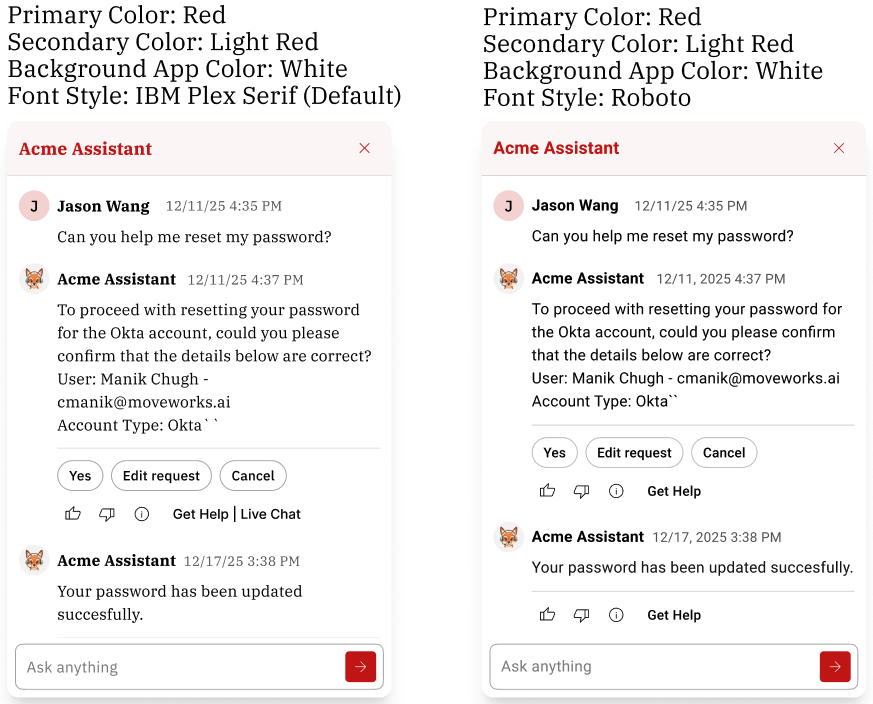The image size is (873, 704).
Task: Like the 'password has been updated' reply in Roboto chat
Action: [547, 615]
